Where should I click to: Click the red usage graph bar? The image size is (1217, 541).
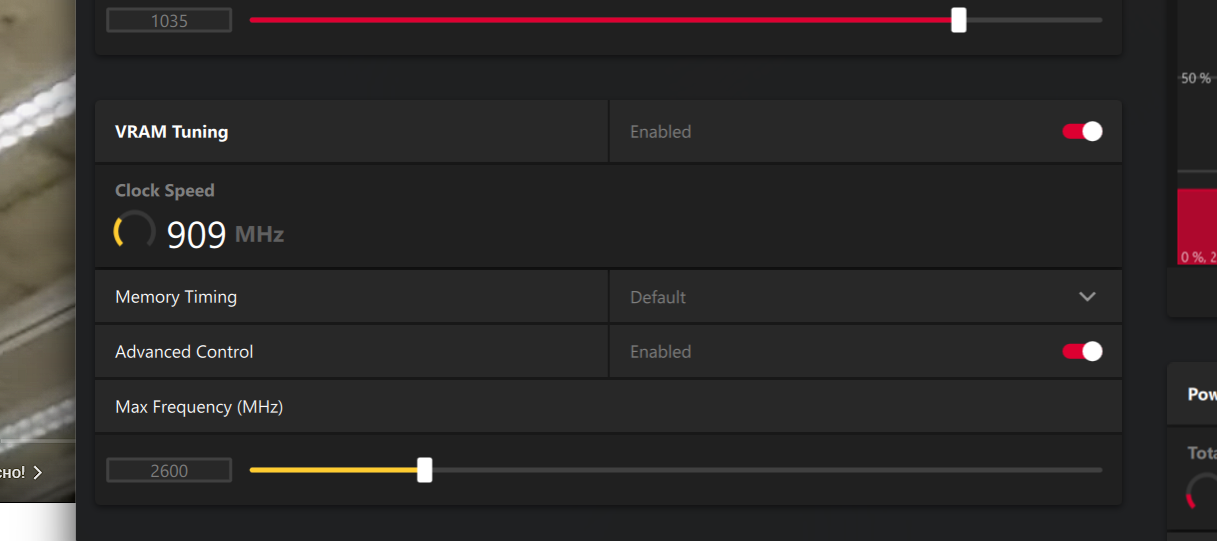(x=1197, y=225)
